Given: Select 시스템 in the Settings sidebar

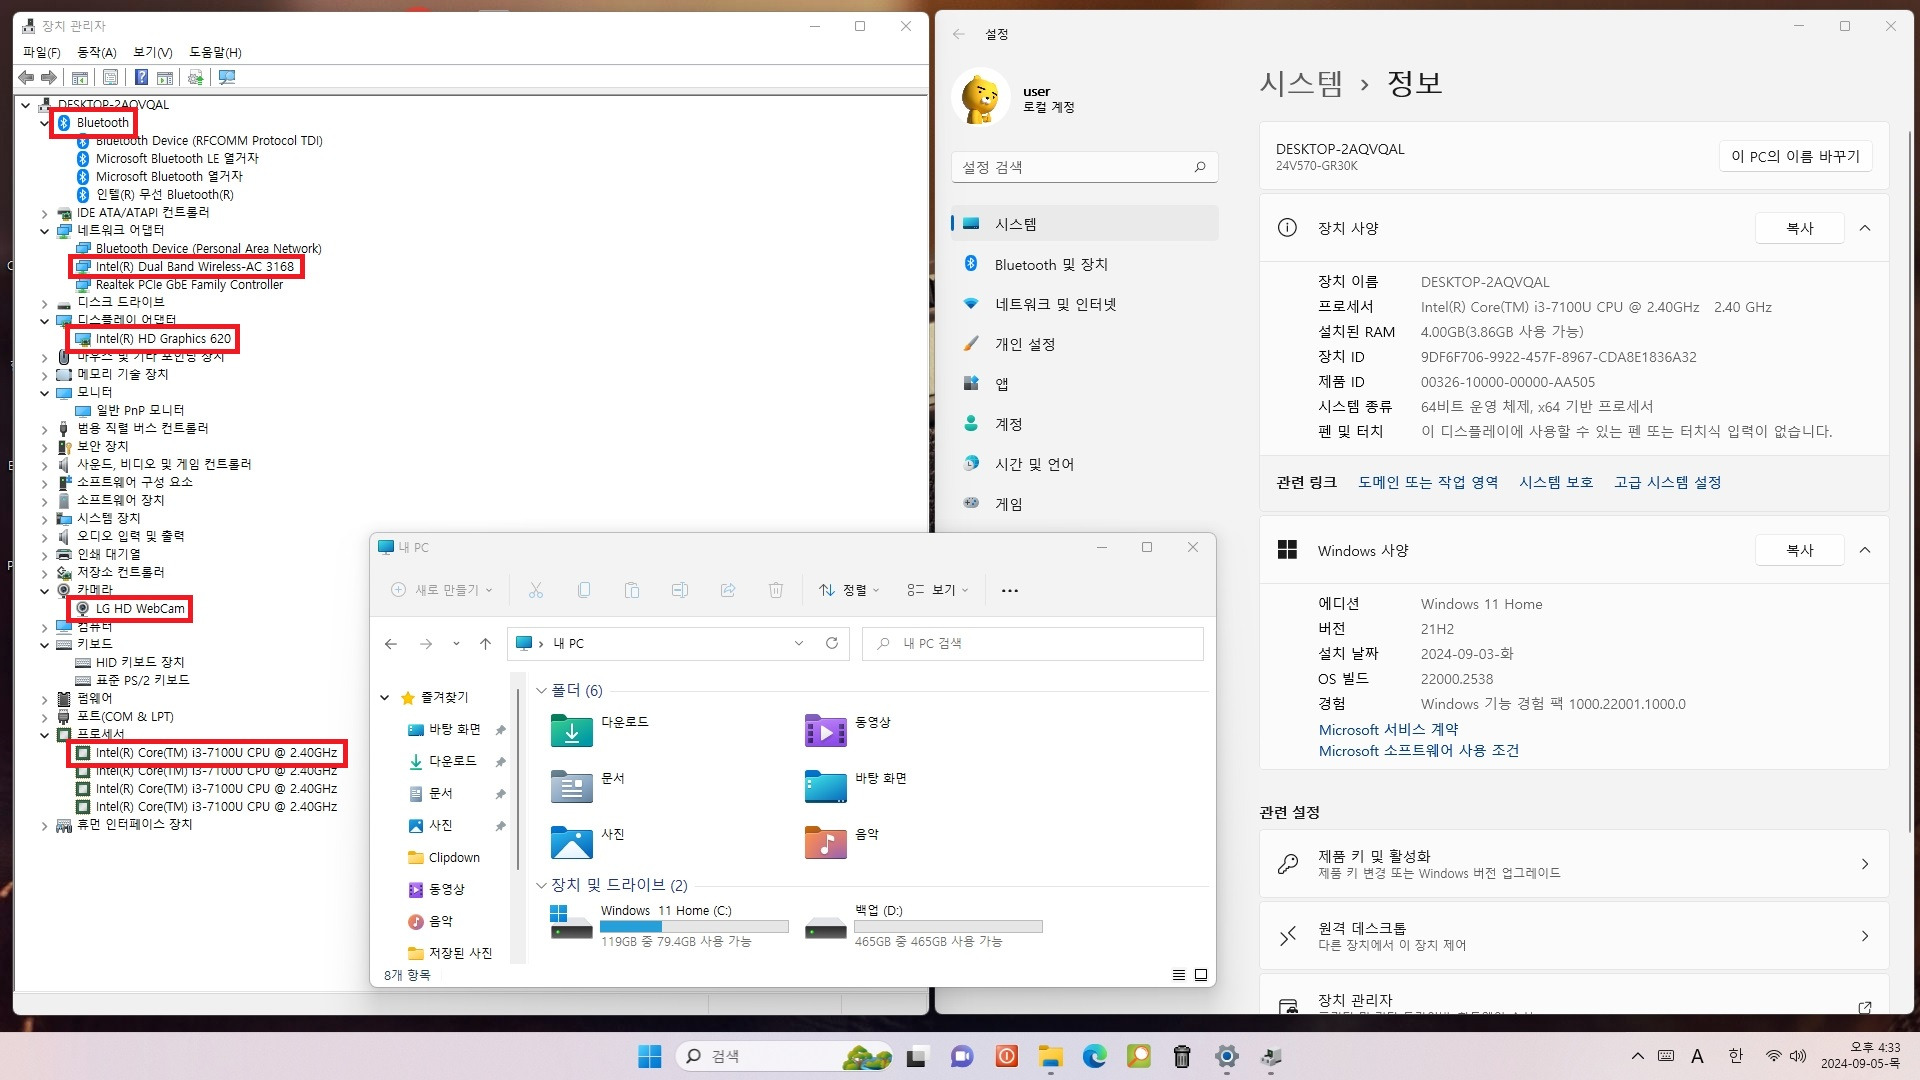Looking at the screenshot, I should pos(1085,224).
